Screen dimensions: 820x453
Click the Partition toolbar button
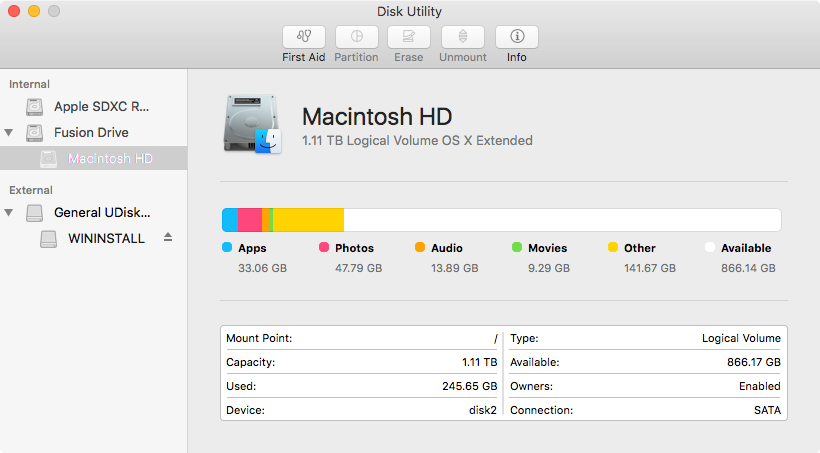pyautogui.click(x=357, y=37)
